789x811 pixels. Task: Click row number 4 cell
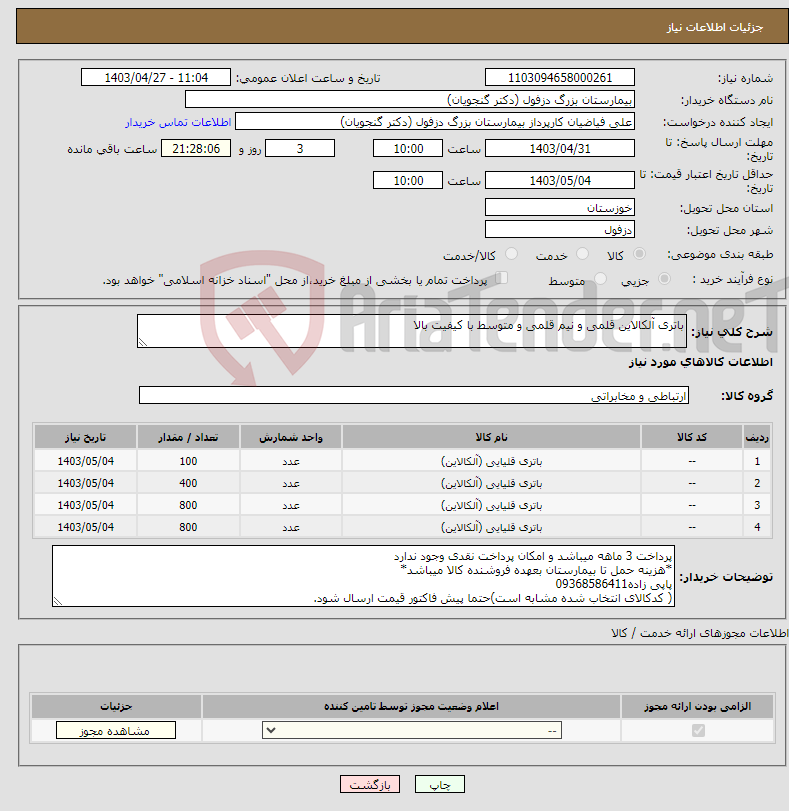(757, 527)
